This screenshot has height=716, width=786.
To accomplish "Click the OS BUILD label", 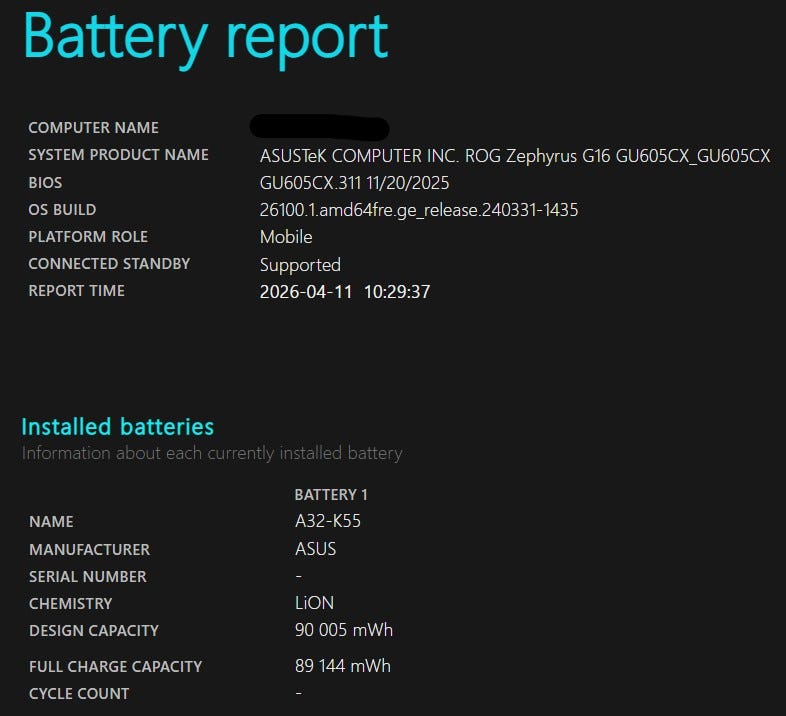I will (x=62, y=210).
